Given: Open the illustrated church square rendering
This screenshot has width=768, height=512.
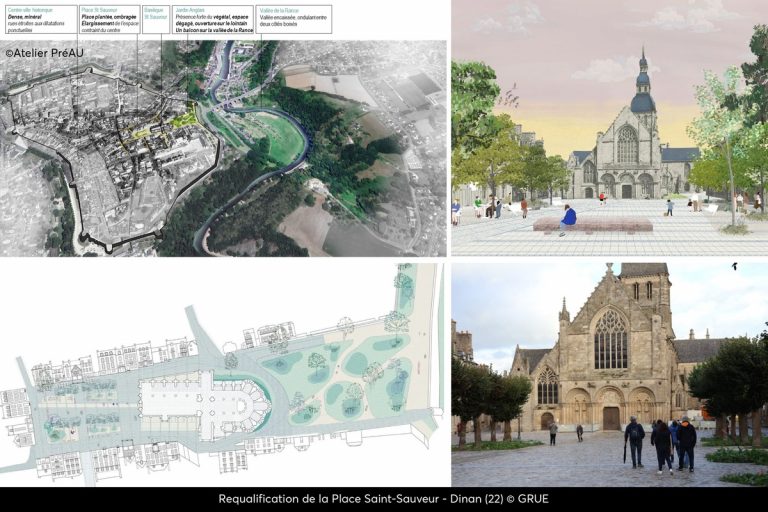Looking at the screenshot, I should (609, 128).
